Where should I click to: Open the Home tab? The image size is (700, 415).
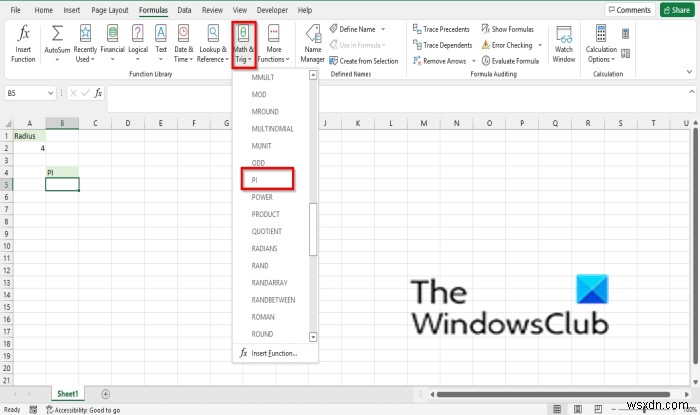click(43, 10)
